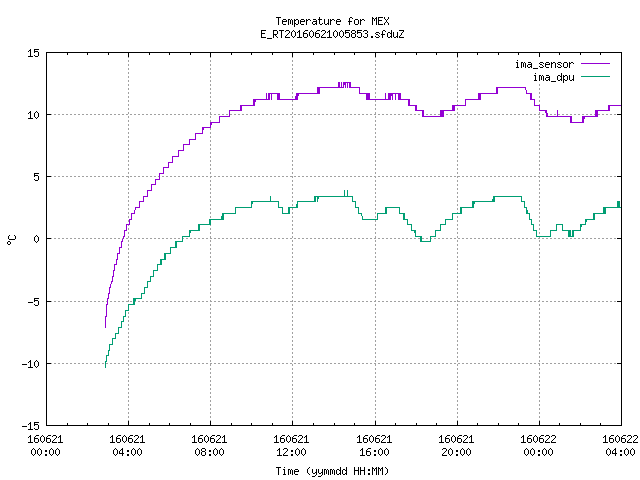Click the green ima_dpu legend line sample
This screenshot has width=640, height=480.
coord(596,76)
